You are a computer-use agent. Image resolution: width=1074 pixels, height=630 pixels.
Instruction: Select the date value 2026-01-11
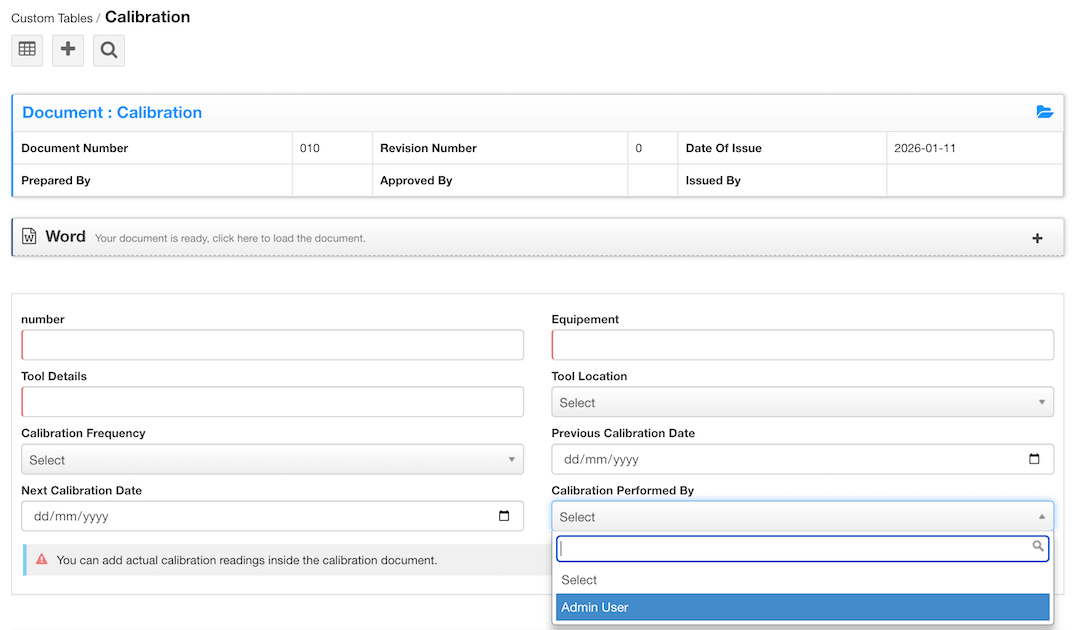coord(925,148)
